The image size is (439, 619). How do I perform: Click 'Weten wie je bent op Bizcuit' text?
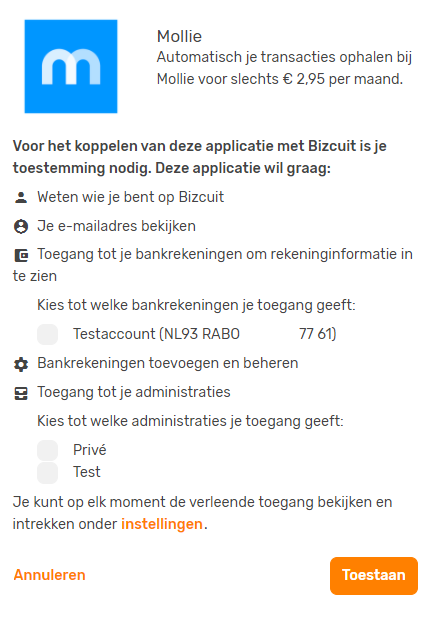131,197
